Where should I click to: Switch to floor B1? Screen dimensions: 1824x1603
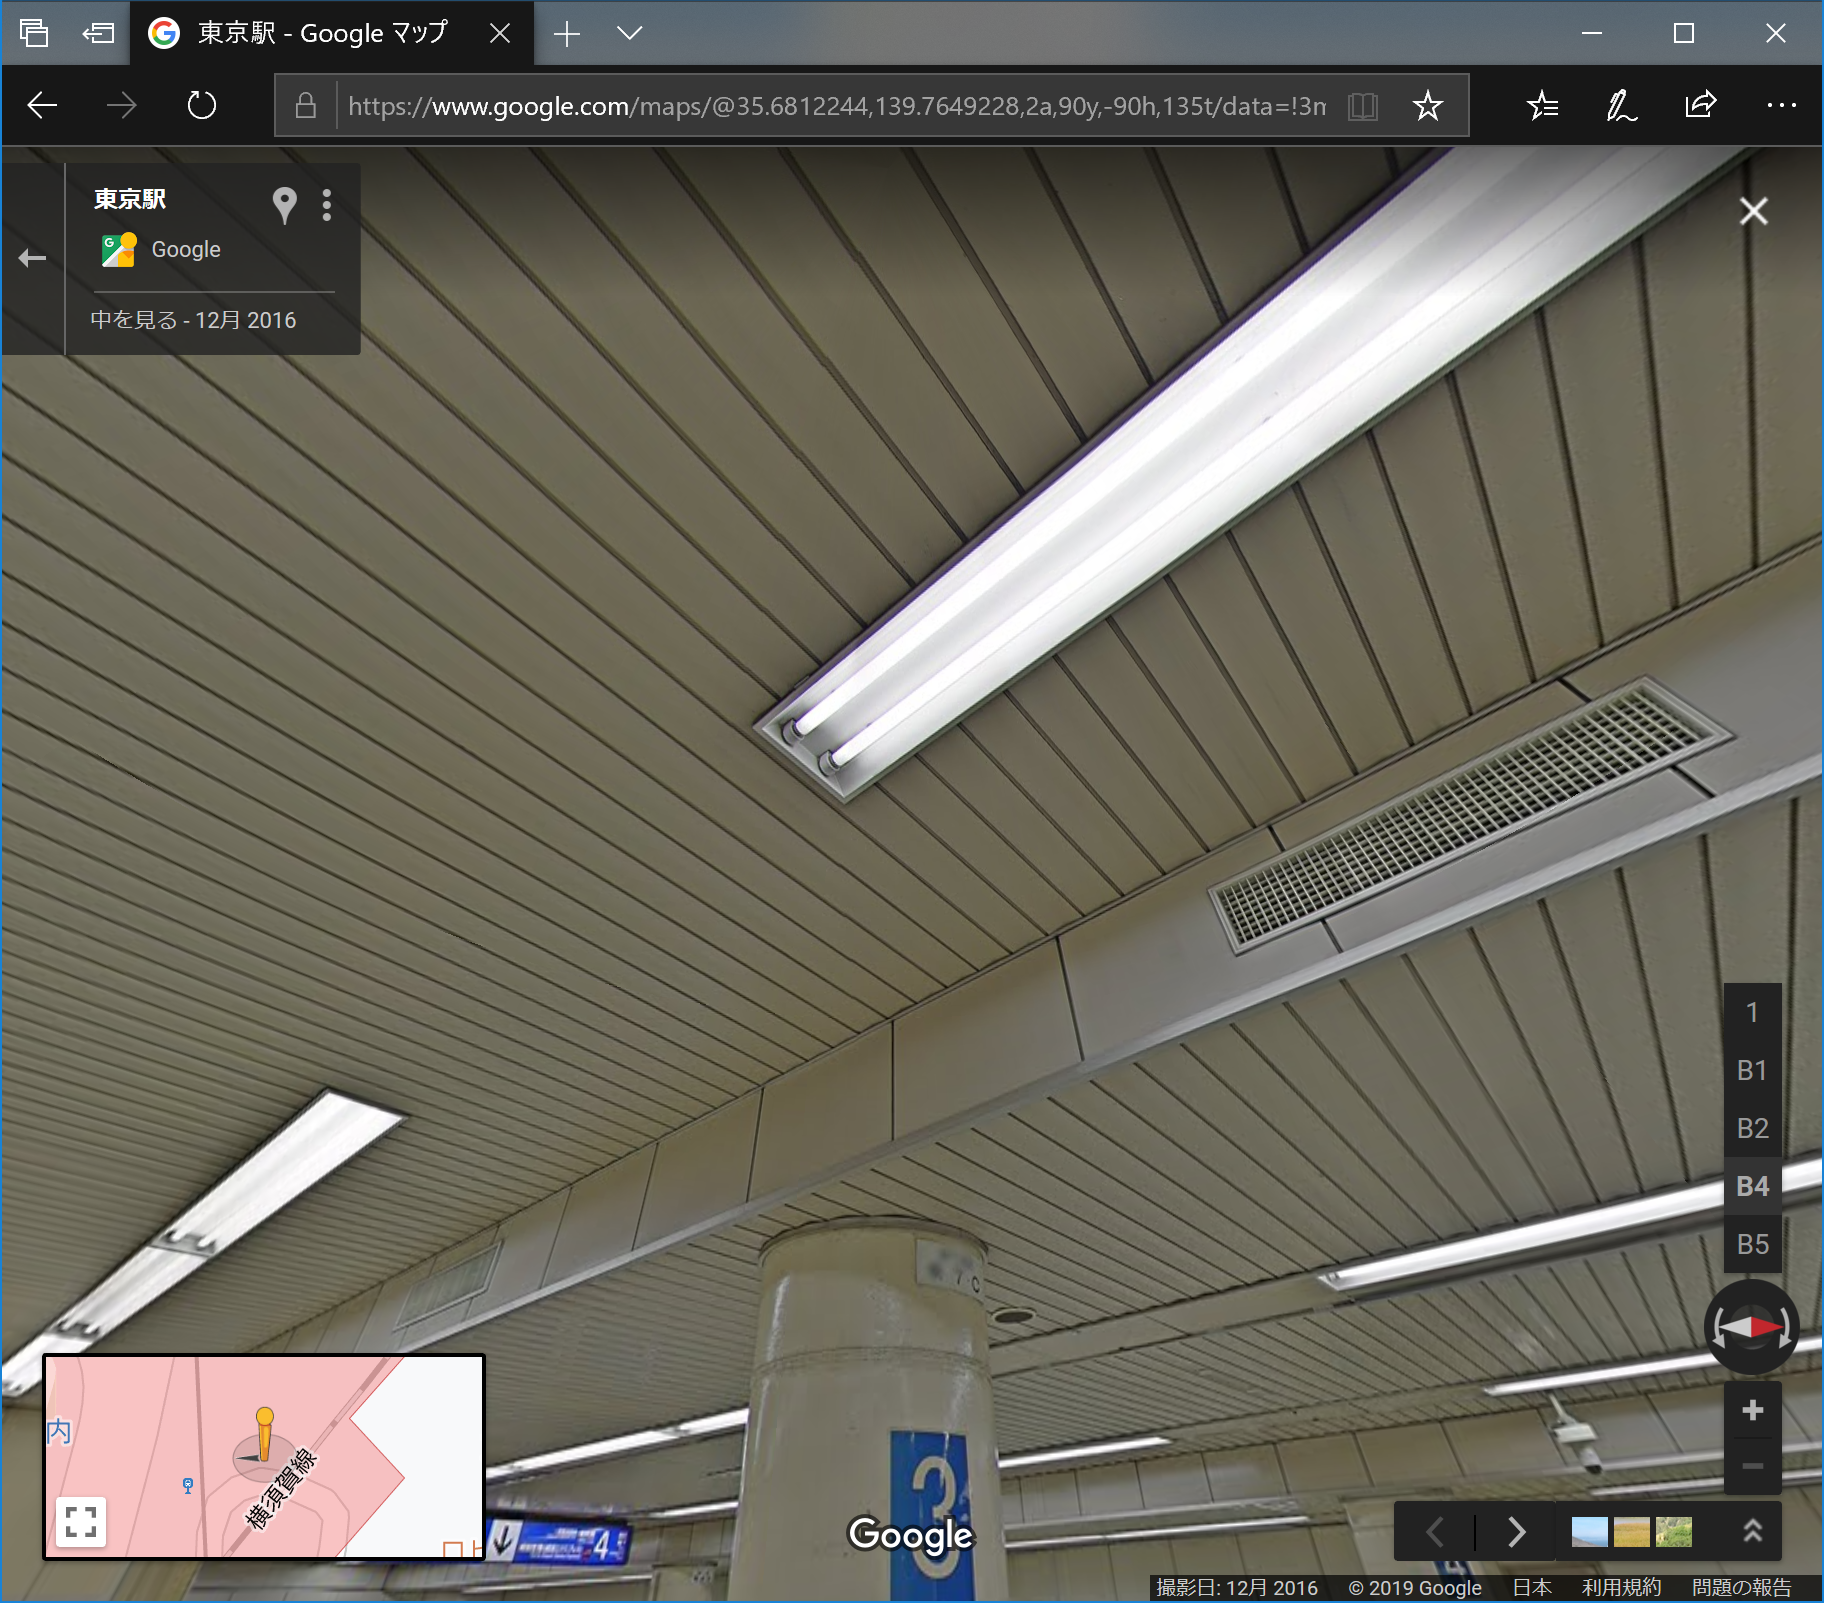pyautogui.click(x=1752, y=1070)
